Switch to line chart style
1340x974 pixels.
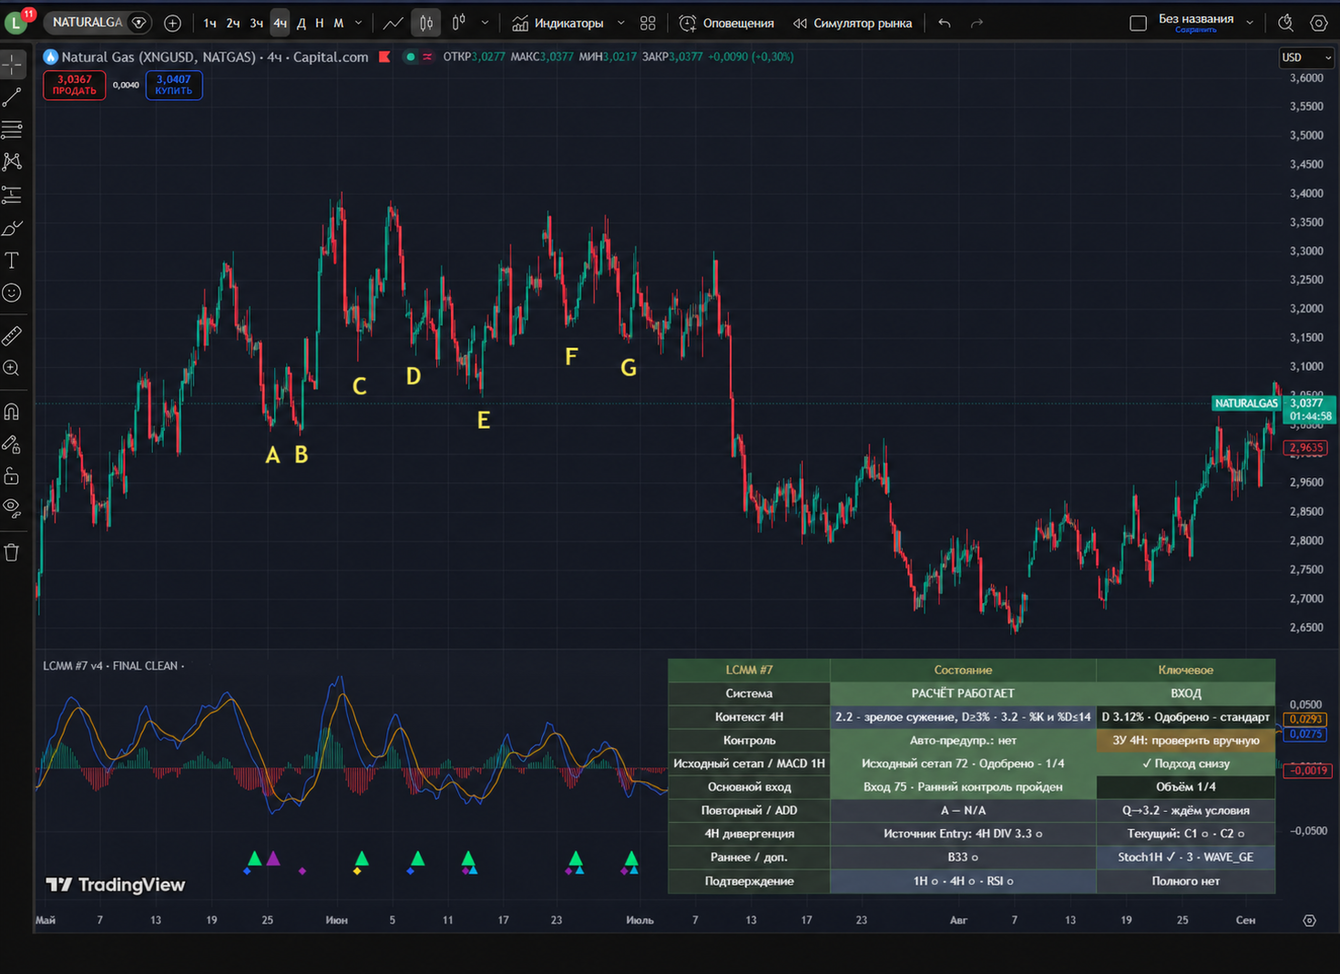[393, 22]
